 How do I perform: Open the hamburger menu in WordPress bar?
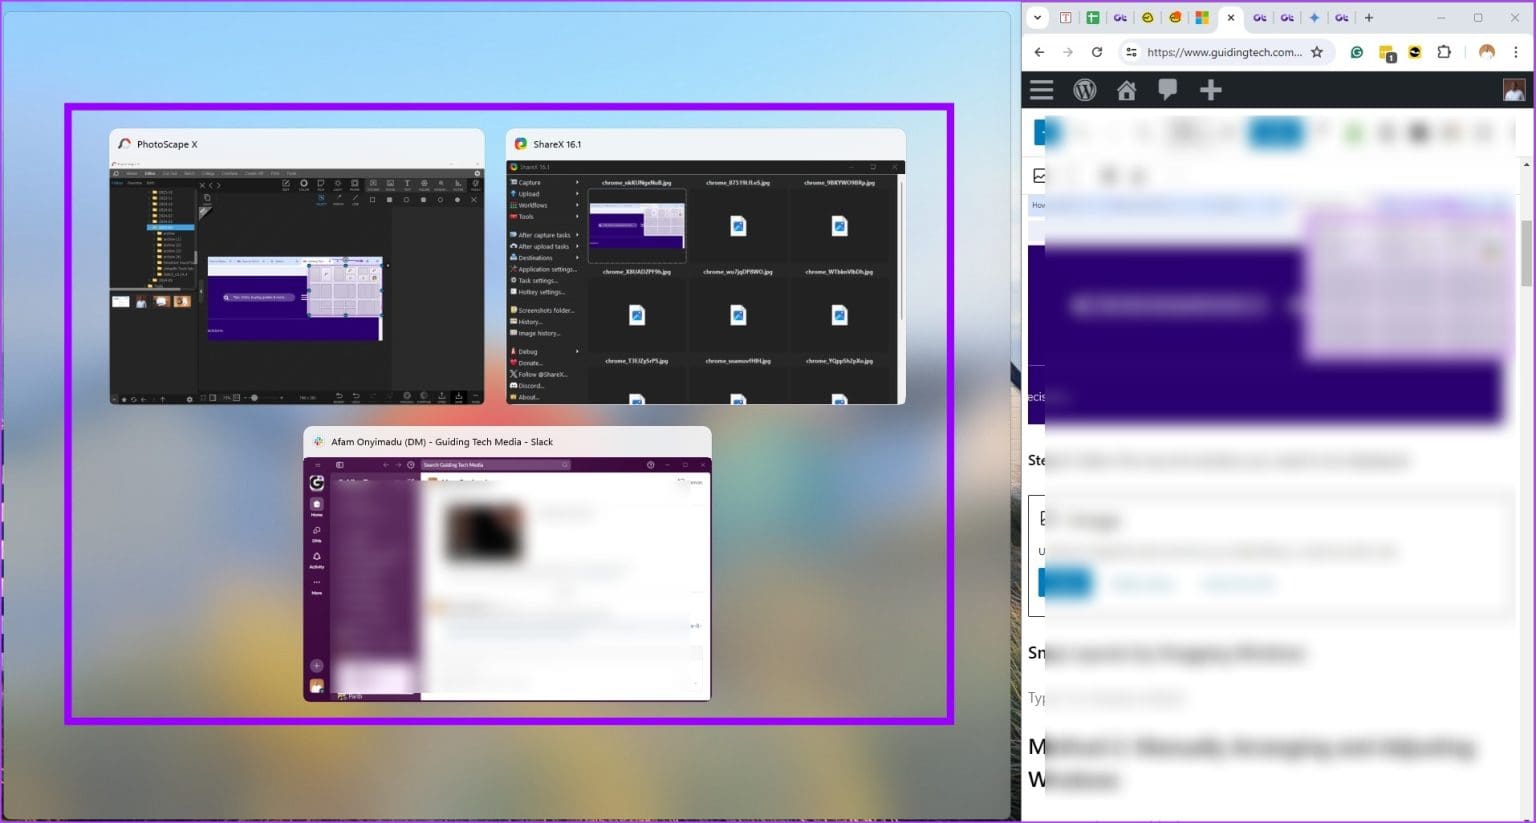click(1041, 90)
